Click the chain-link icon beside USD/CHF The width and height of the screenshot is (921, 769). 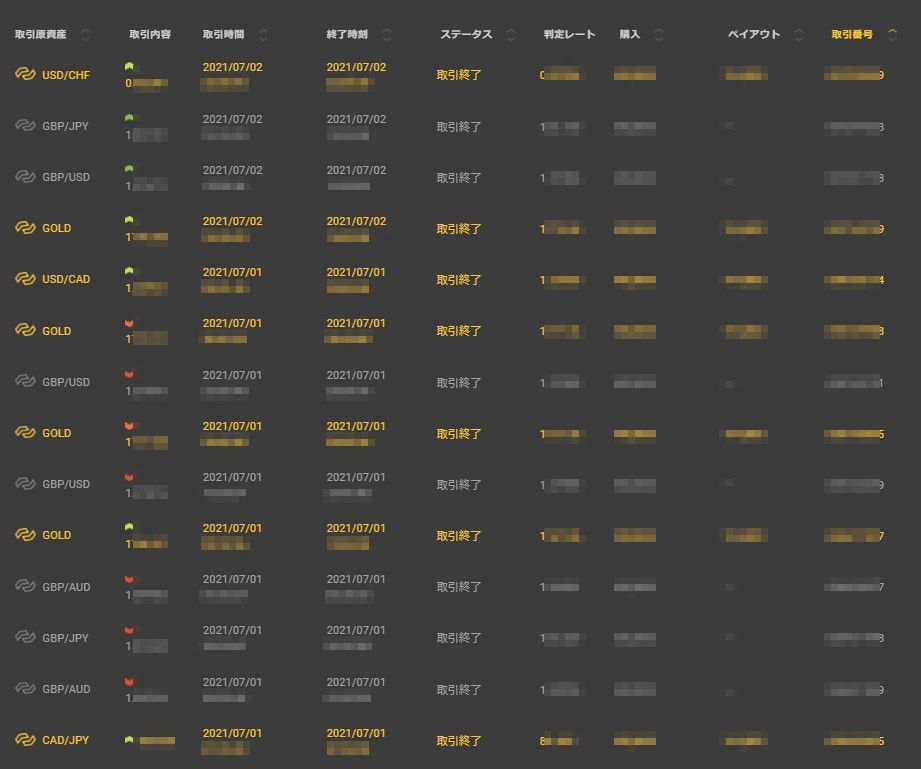(25, 75)
